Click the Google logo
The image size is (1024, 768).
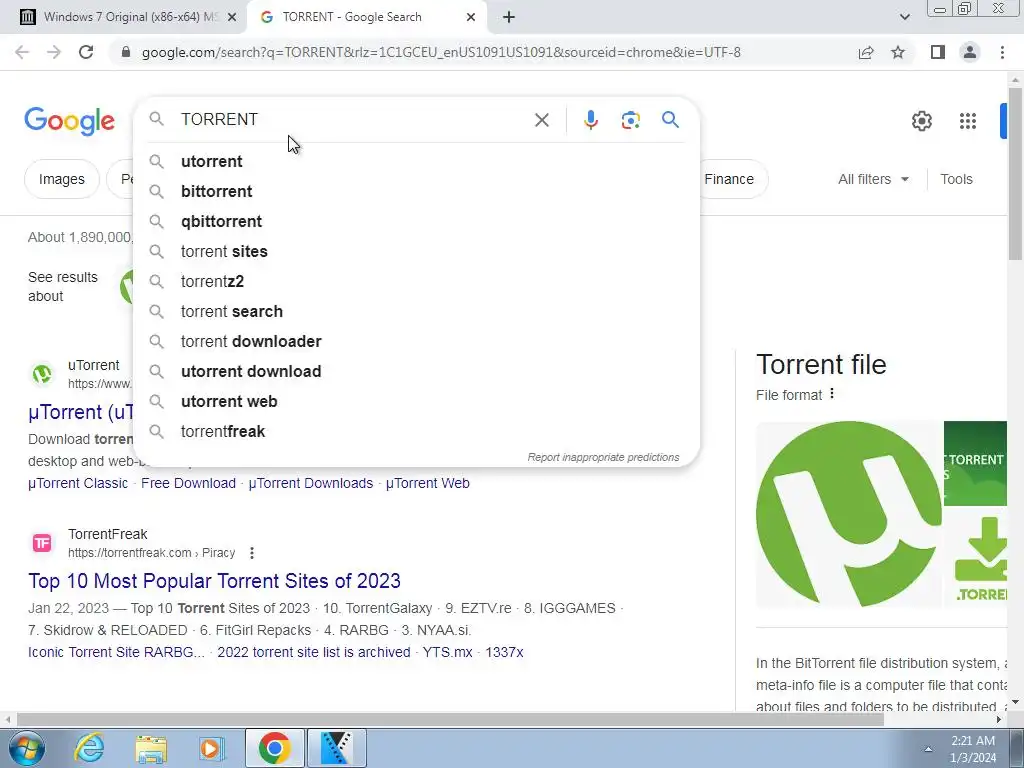[70, 121]
